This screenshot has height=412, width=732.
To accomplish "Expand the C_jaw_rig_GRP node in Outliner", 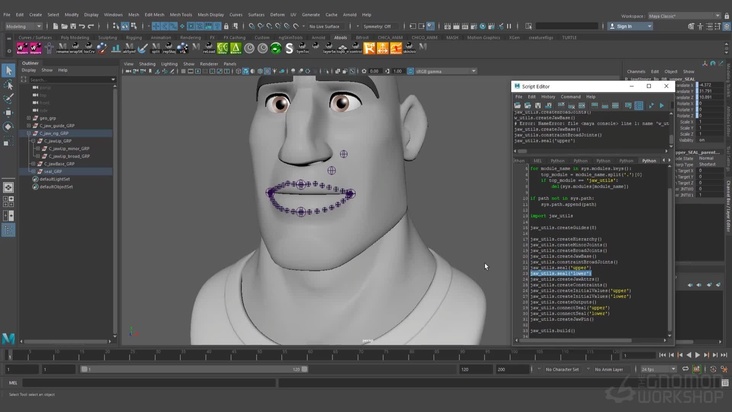I will click(x=30, y=133).
